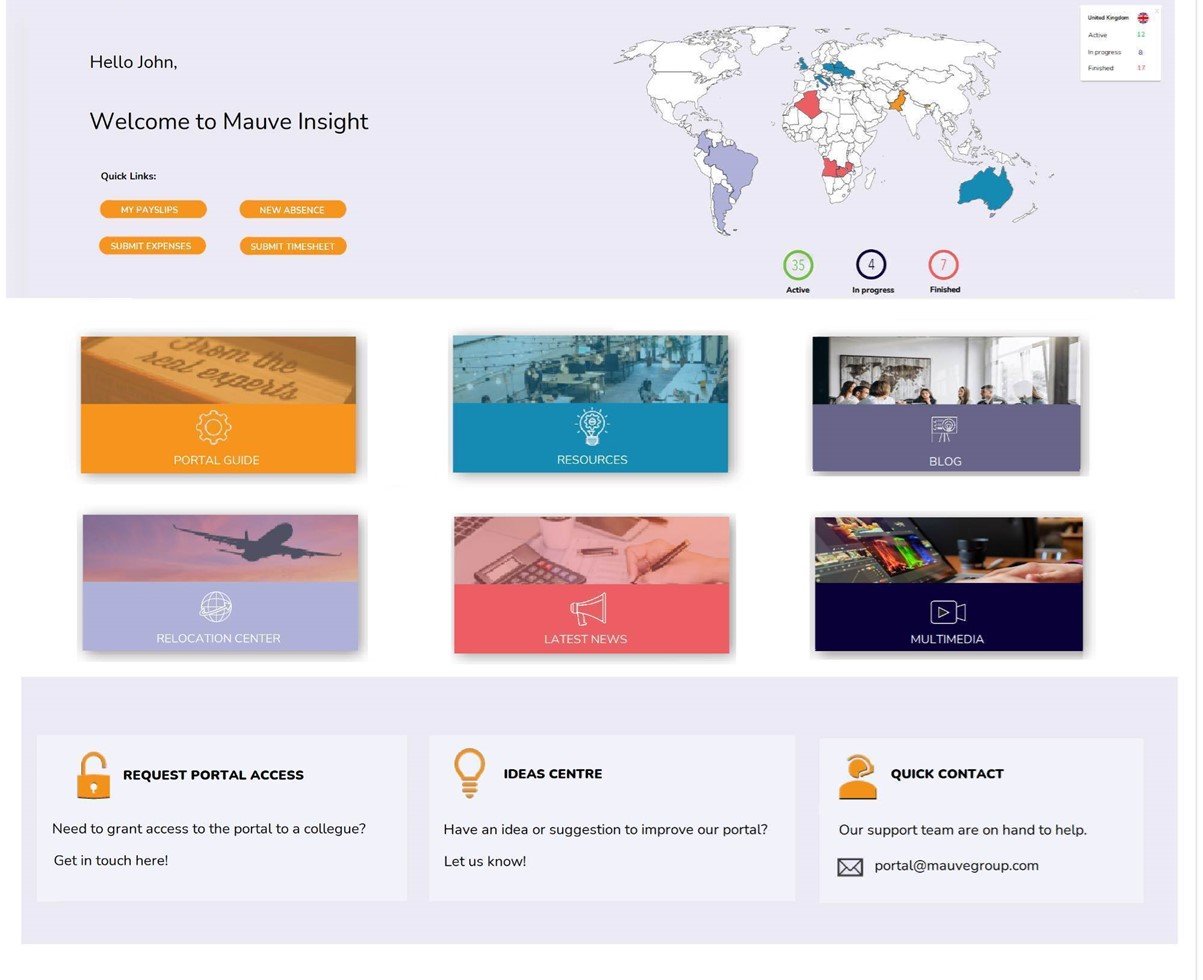Click the Submit Timesheet button

pos(293,246)
